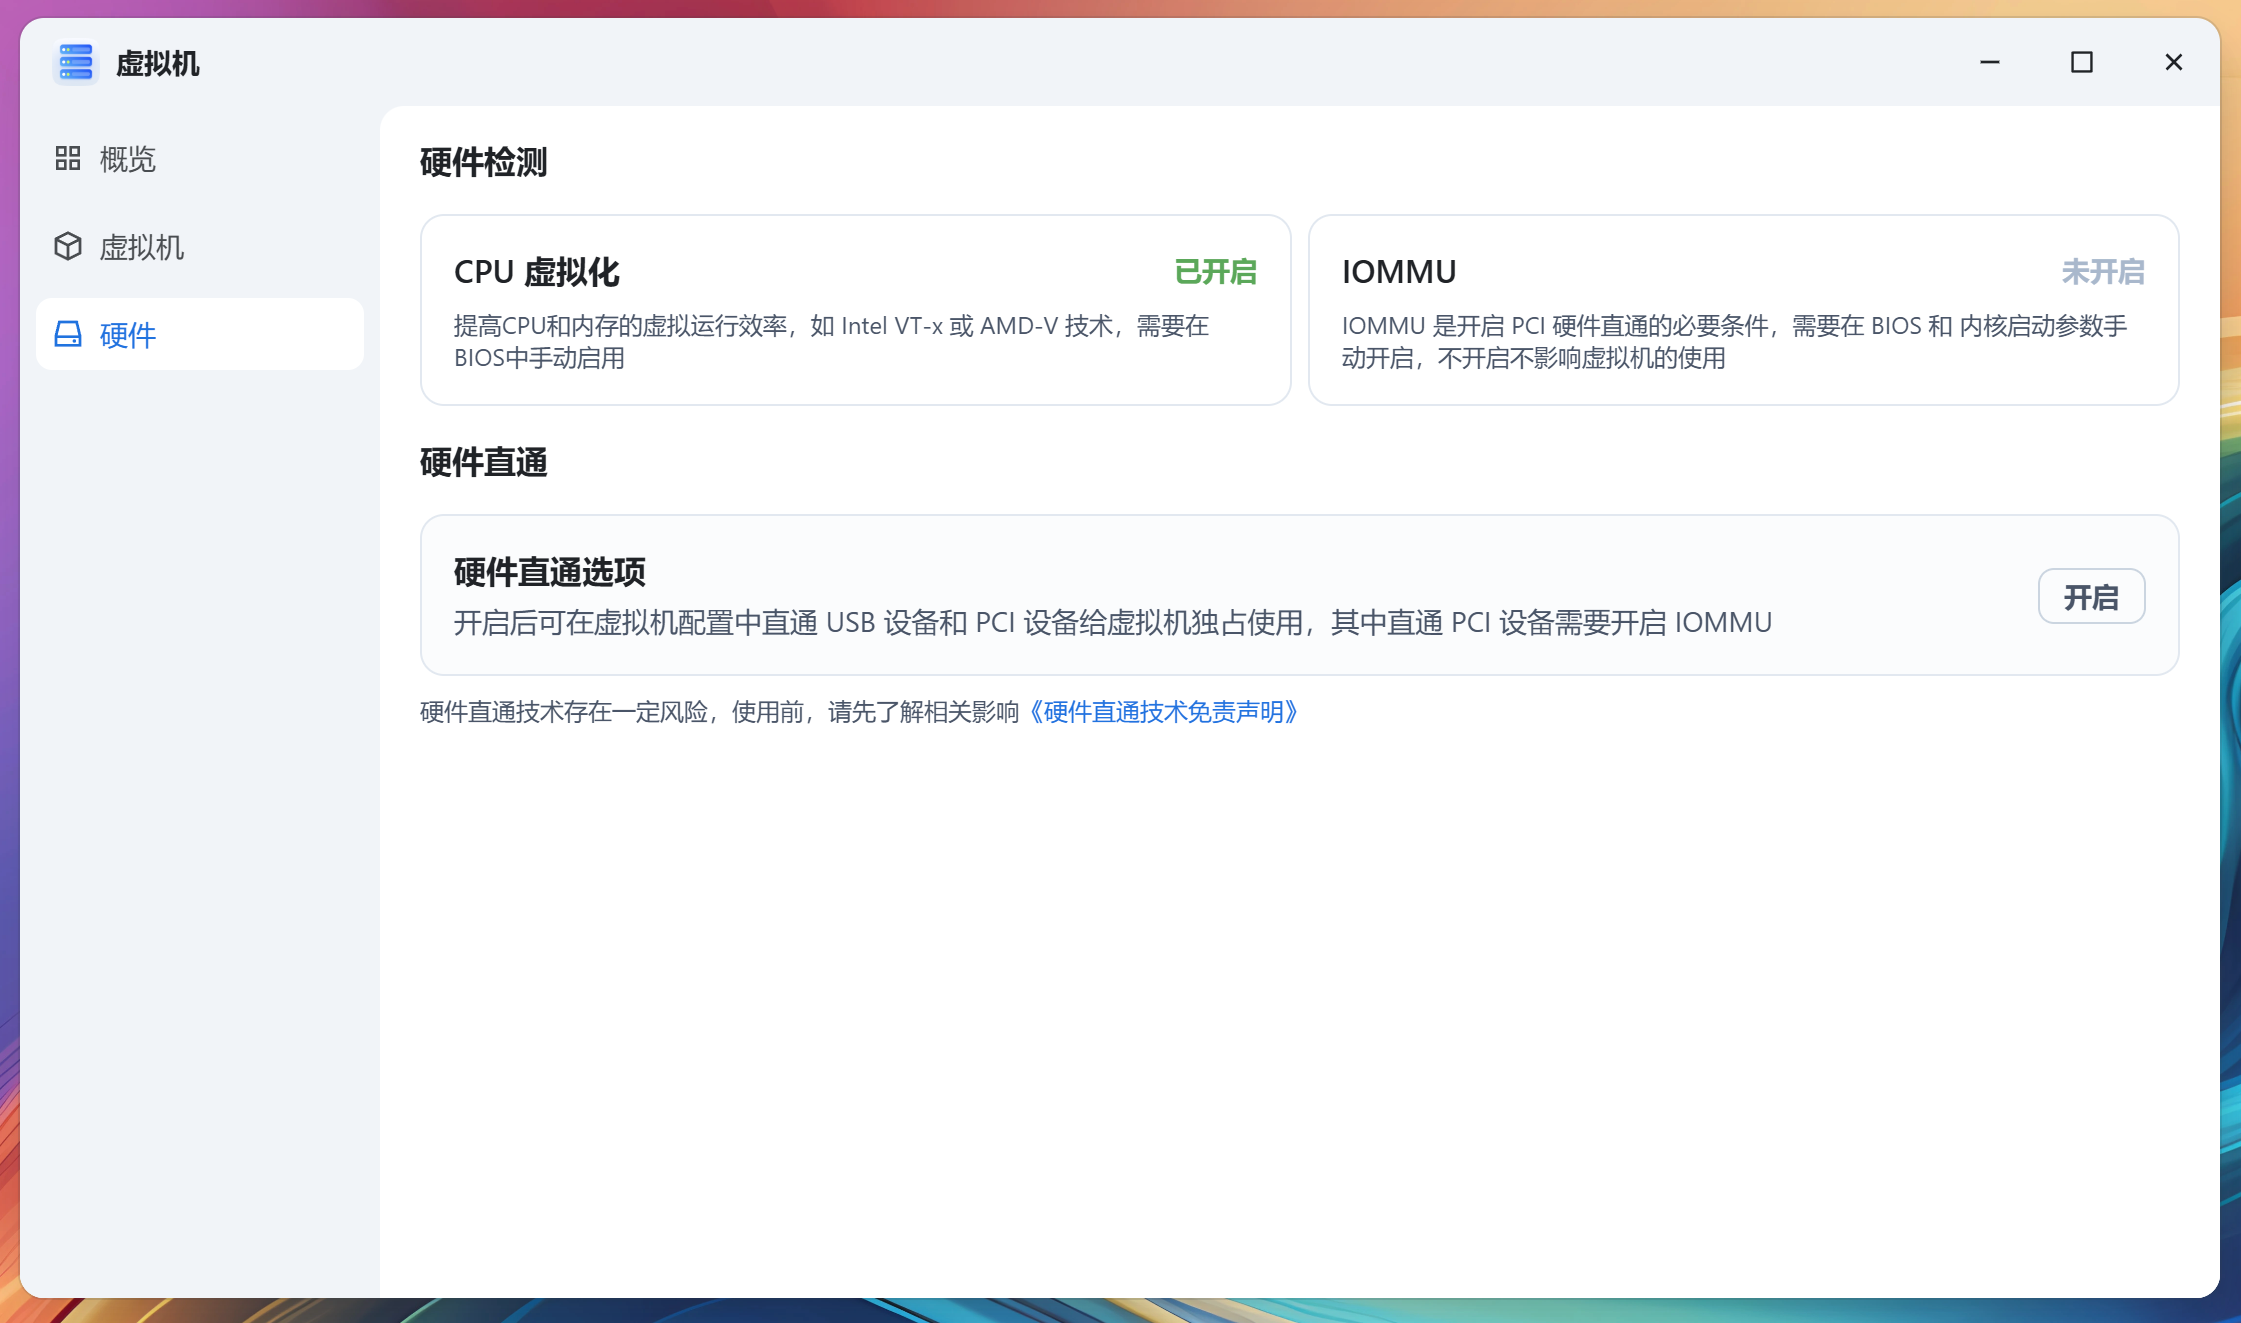Image resolution: width=2241 pixels, height=1323 pixels.
Task: Click the 虚拟机 window title text
Action: 157,62
